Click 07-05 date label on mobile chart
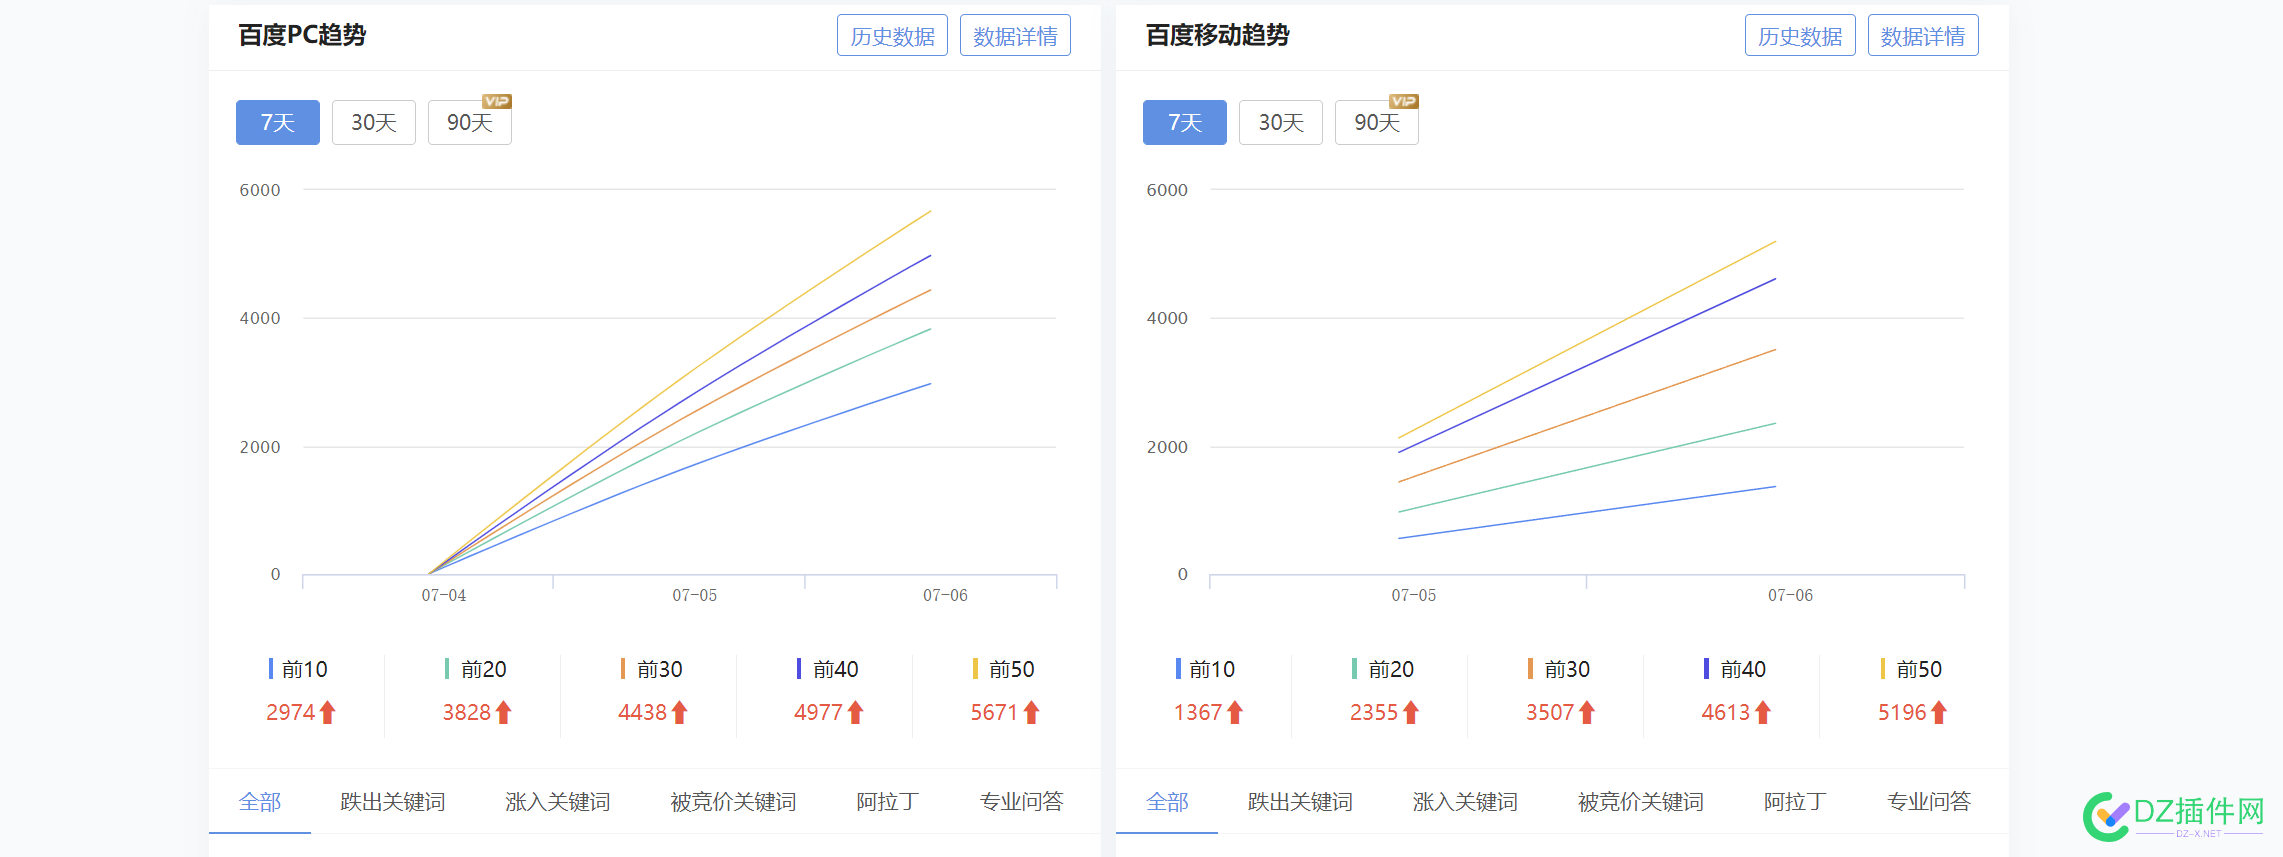Viewport: 2283px width, 857px height. (1413, 595)
